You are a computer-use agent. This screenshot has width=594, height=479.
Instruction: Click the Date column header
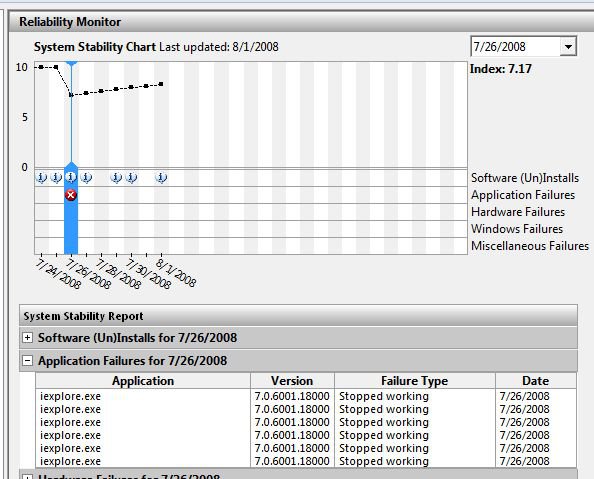pyautogui.click(x=535, y=381)
